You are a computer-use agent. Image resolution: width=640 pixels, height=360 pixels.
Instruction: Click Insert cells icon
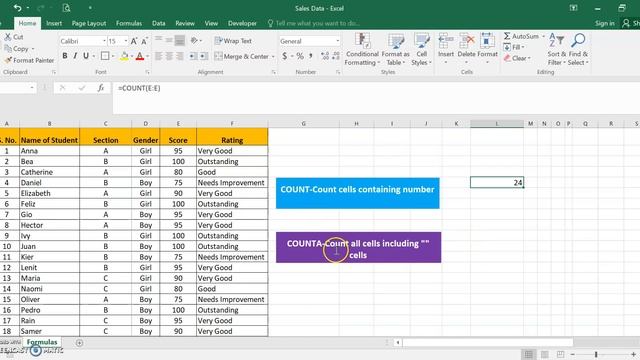point(446,41)
